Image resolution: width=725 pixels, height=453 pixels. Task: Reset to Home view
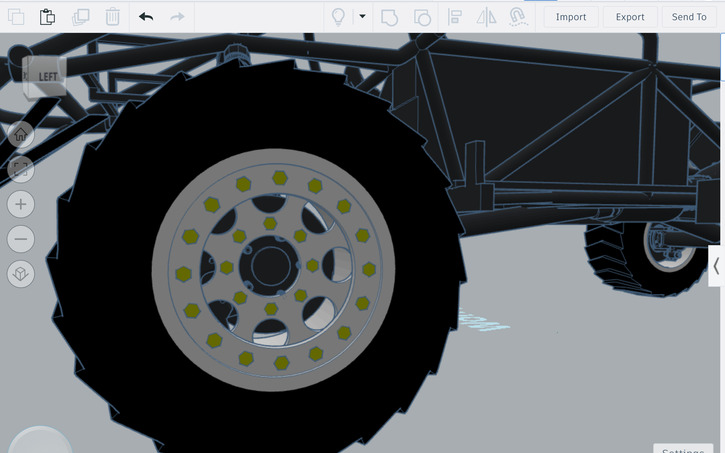(x=21, y=135)
